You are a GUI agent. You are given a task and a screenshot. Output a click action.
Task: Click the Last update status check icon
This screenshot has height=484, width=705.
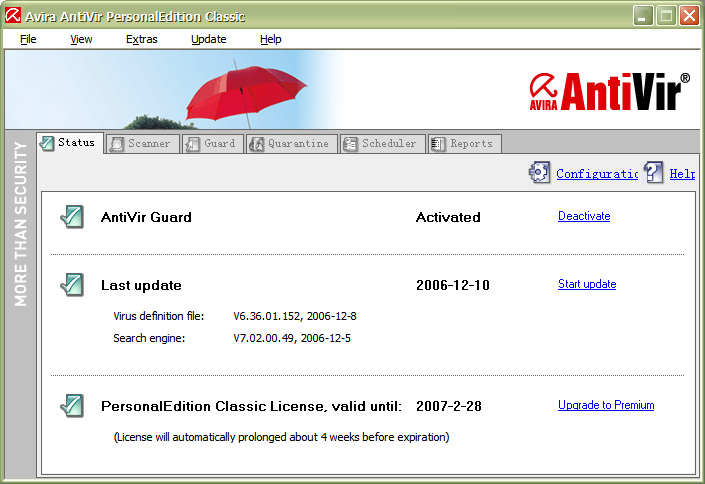pyautogui.click(x=72, y=285)
